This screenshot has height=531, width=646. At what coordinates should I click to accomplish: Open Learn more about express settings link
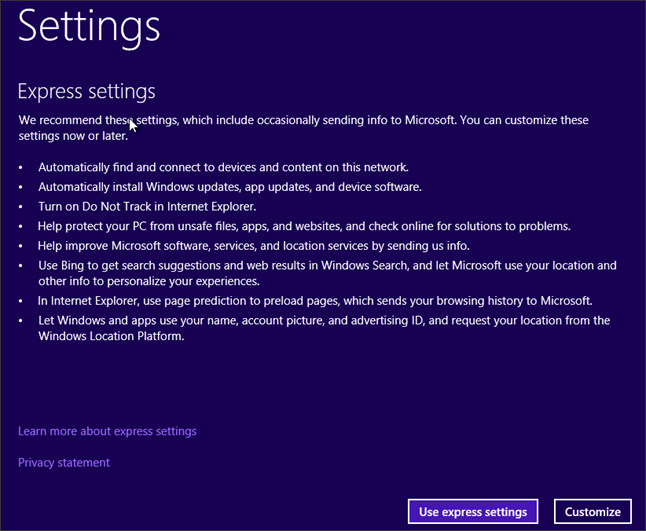pos(107,431)
